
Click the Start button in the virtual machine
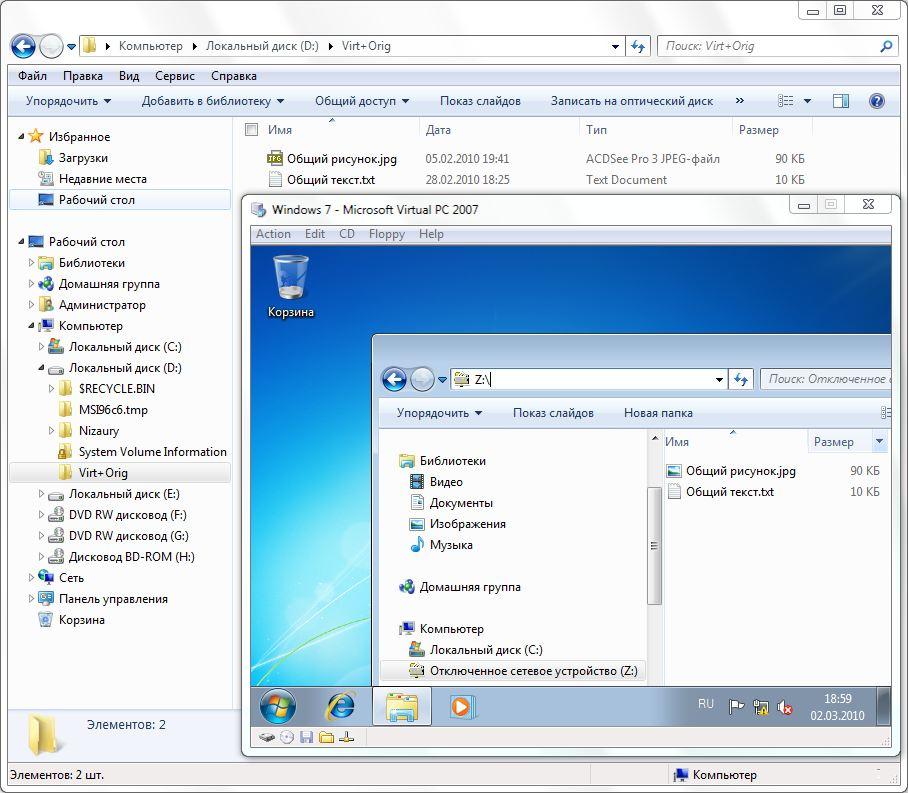[x=278, y=706]
